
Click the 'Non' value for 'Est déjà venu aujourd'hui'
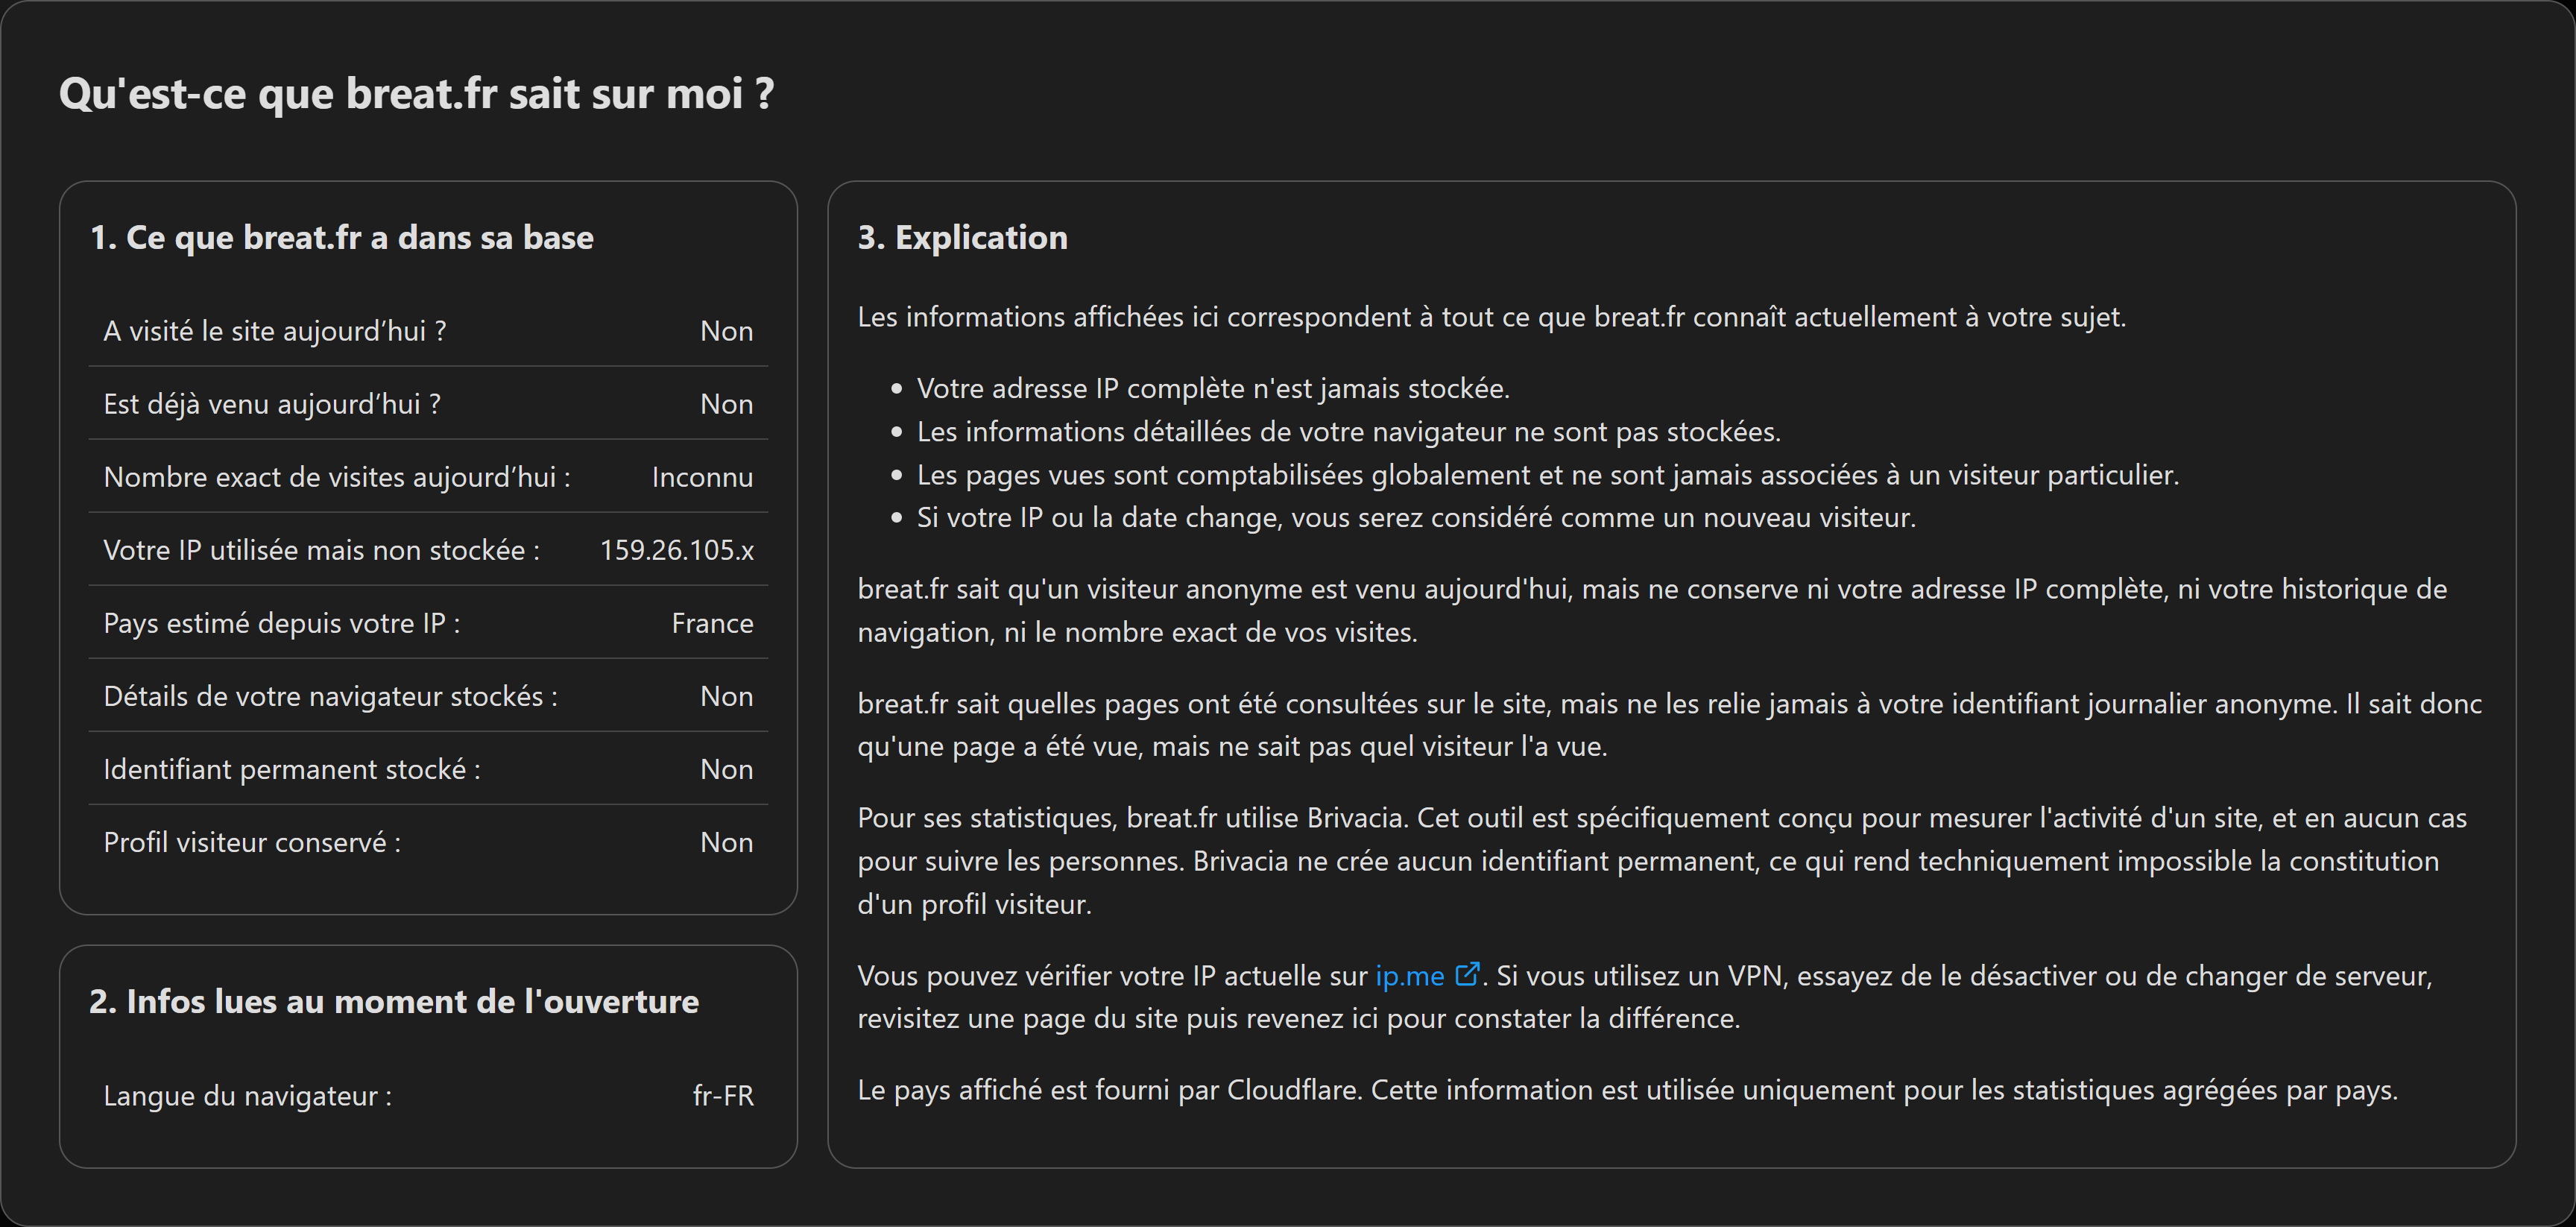point(726,404)
